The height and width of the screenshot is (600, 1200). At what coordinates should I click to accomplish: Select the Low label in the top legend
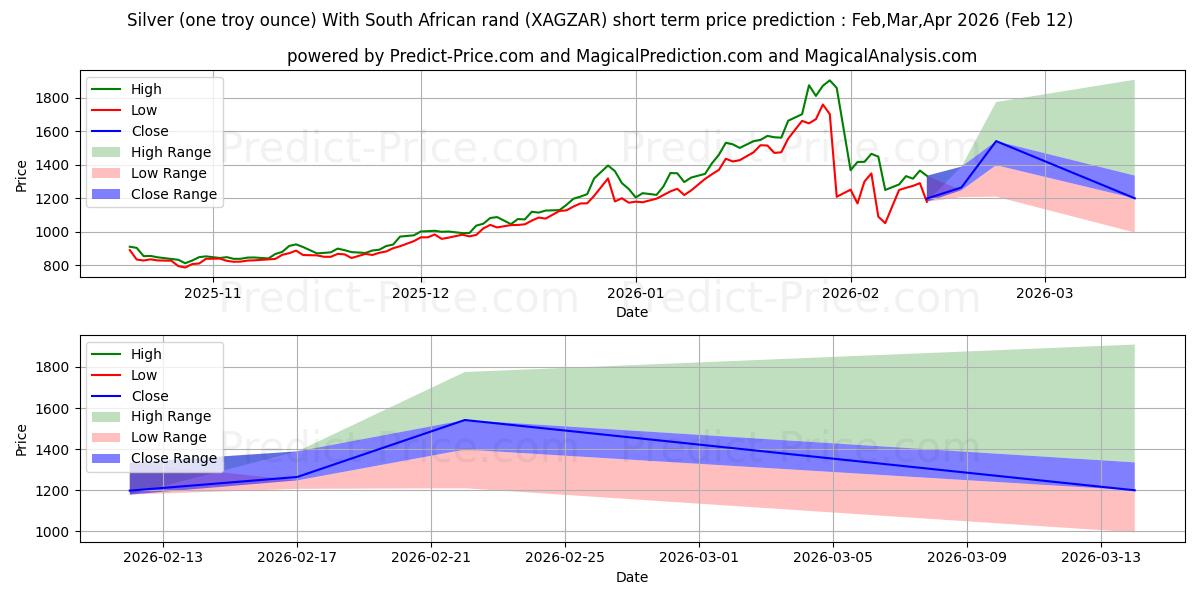point(144,110)
